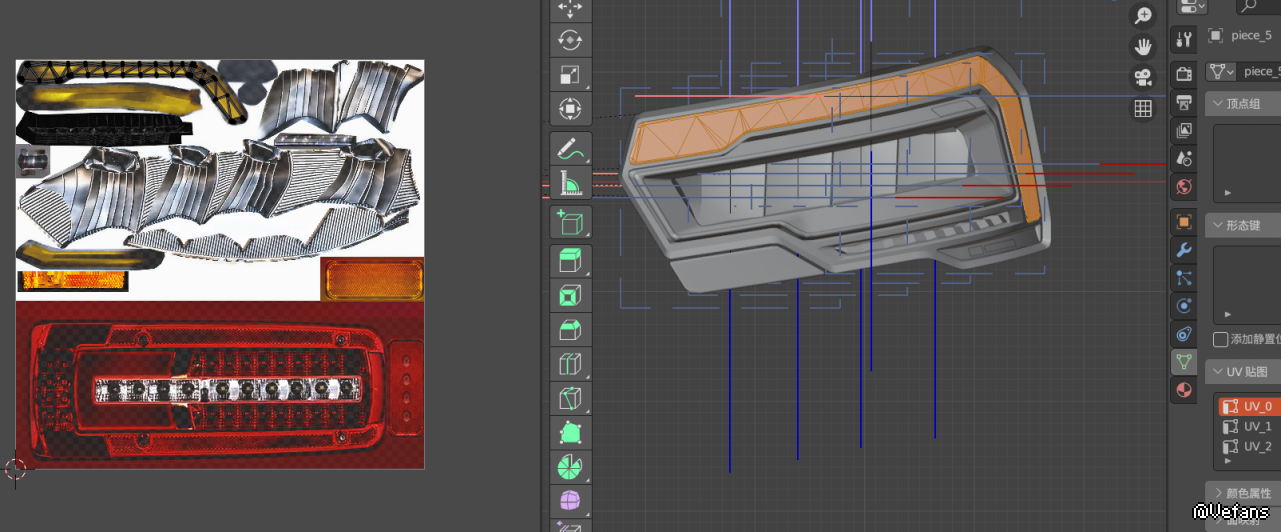The width and height of the screenshot is (1281, 532).
Task: Select the Add Cube tool
Action: pyautogui.click(x=570, y=222)
